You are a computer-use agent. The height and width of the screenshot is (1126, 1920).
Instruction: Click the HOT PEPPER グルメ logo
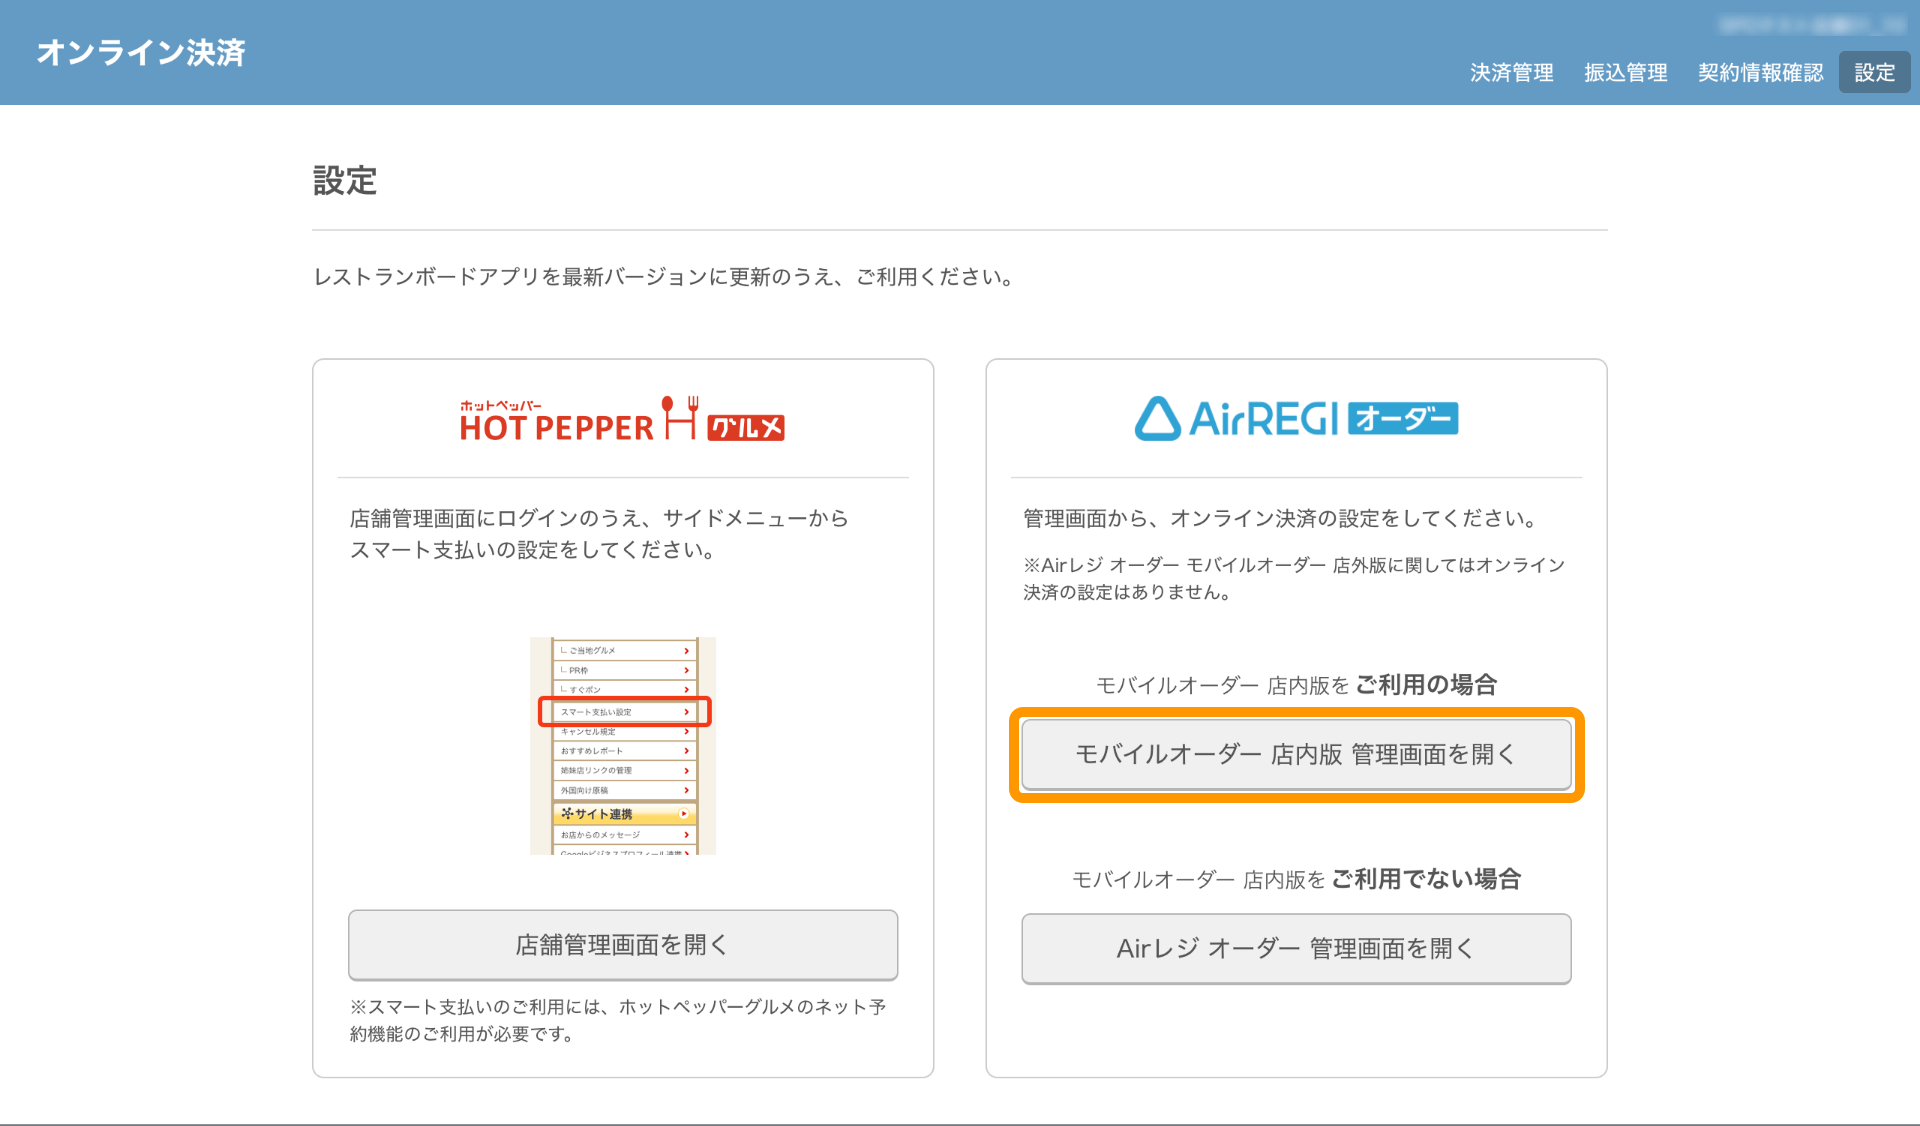pos(622,419)
